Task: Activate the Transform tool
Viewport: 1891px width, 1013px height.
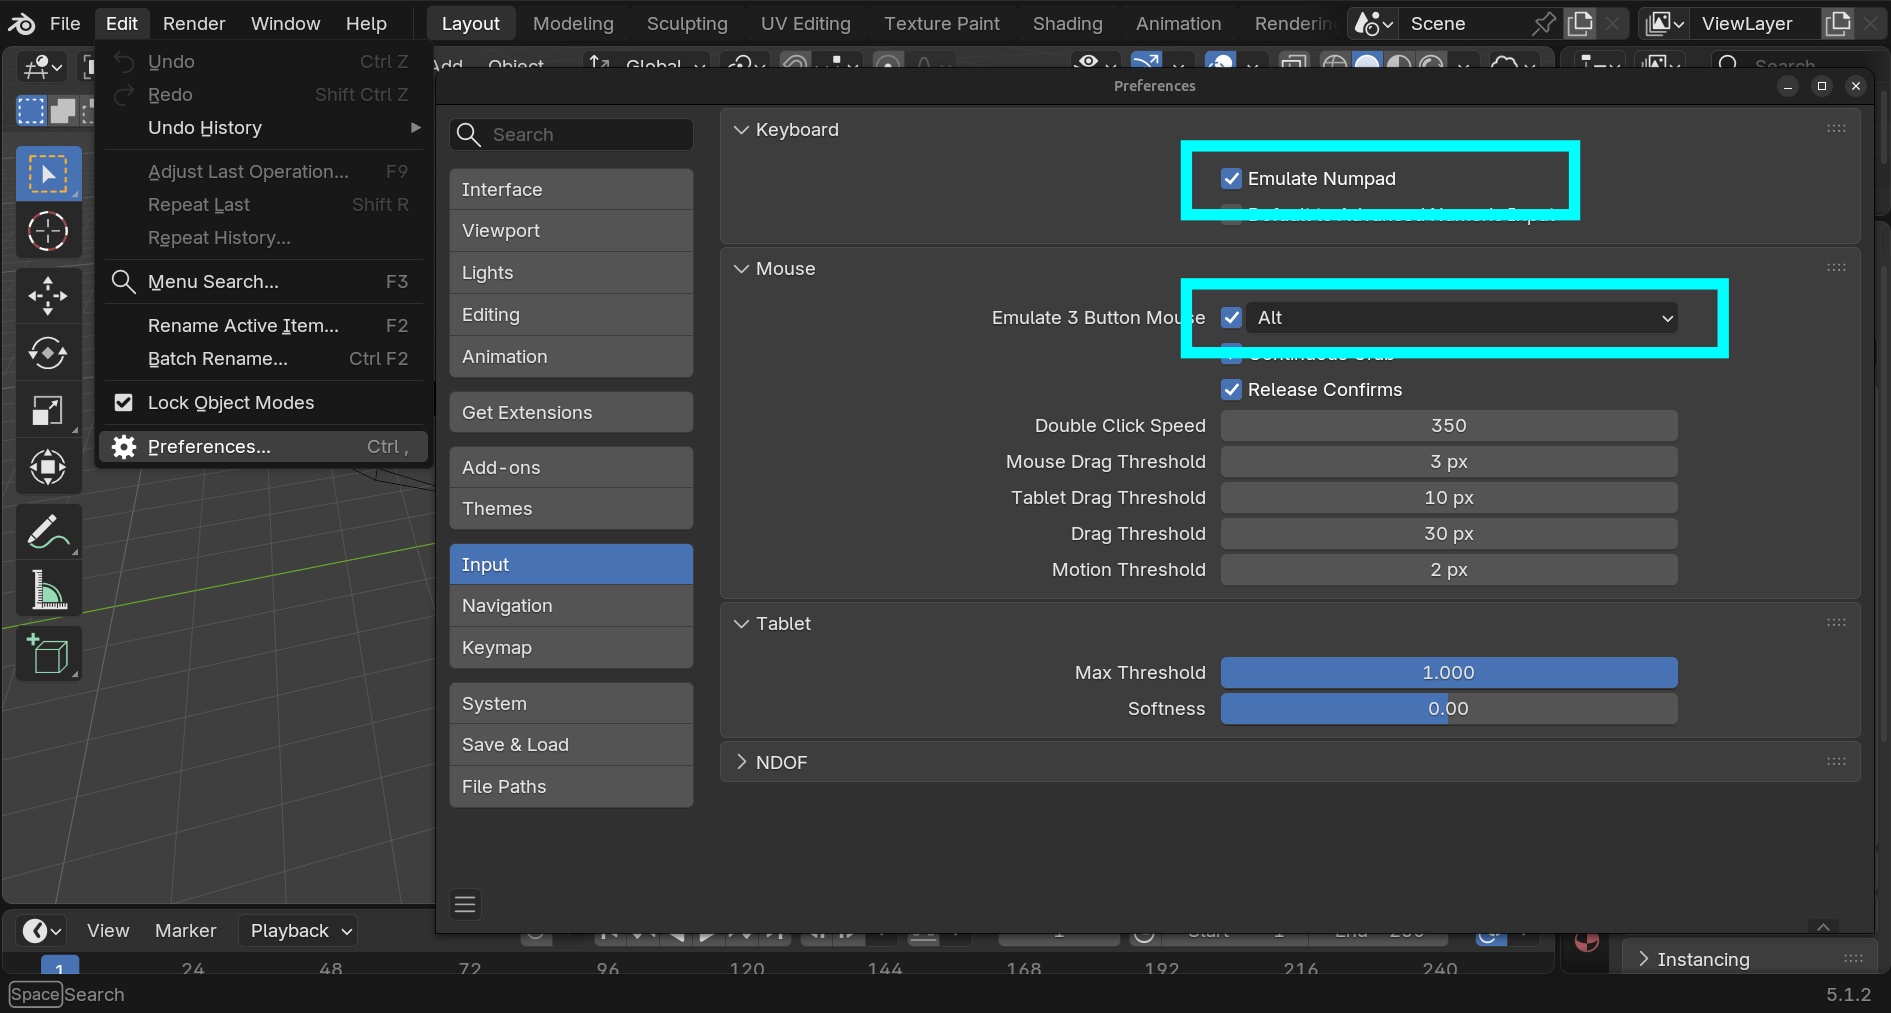Action: 48,467
